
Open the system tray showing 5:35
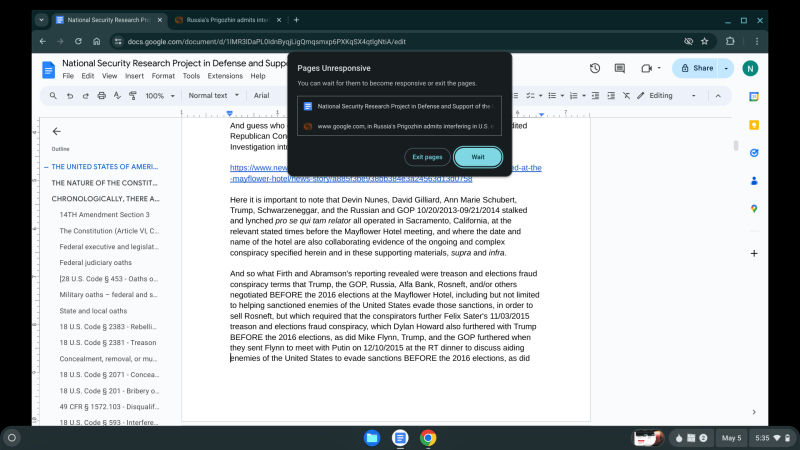pos(772,438)
